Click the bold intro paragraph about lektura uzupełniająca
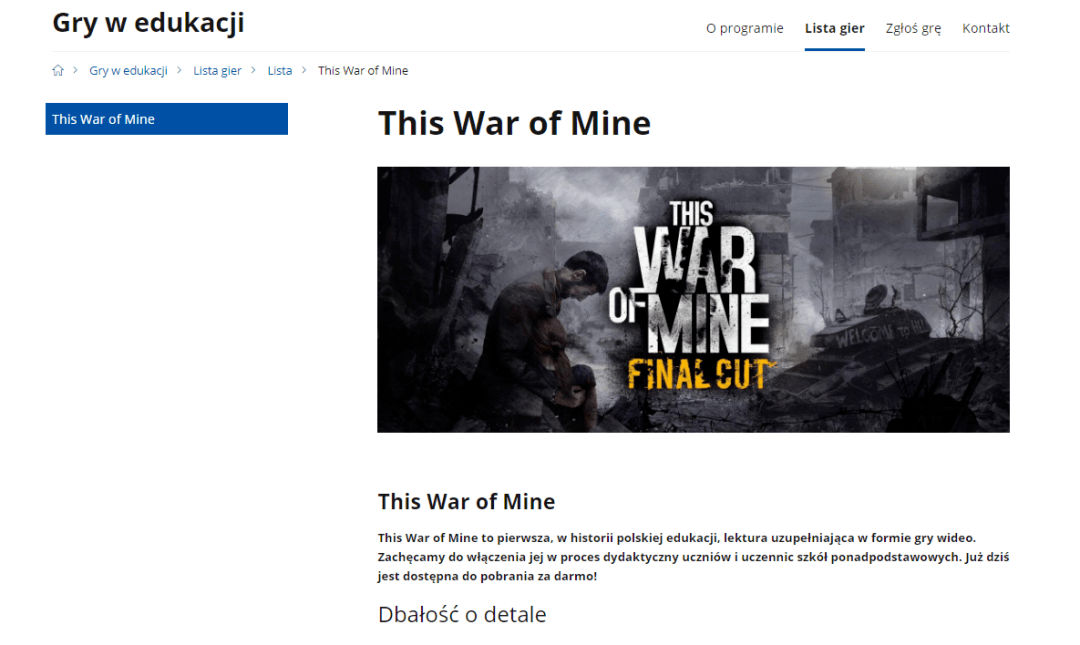 693,557
